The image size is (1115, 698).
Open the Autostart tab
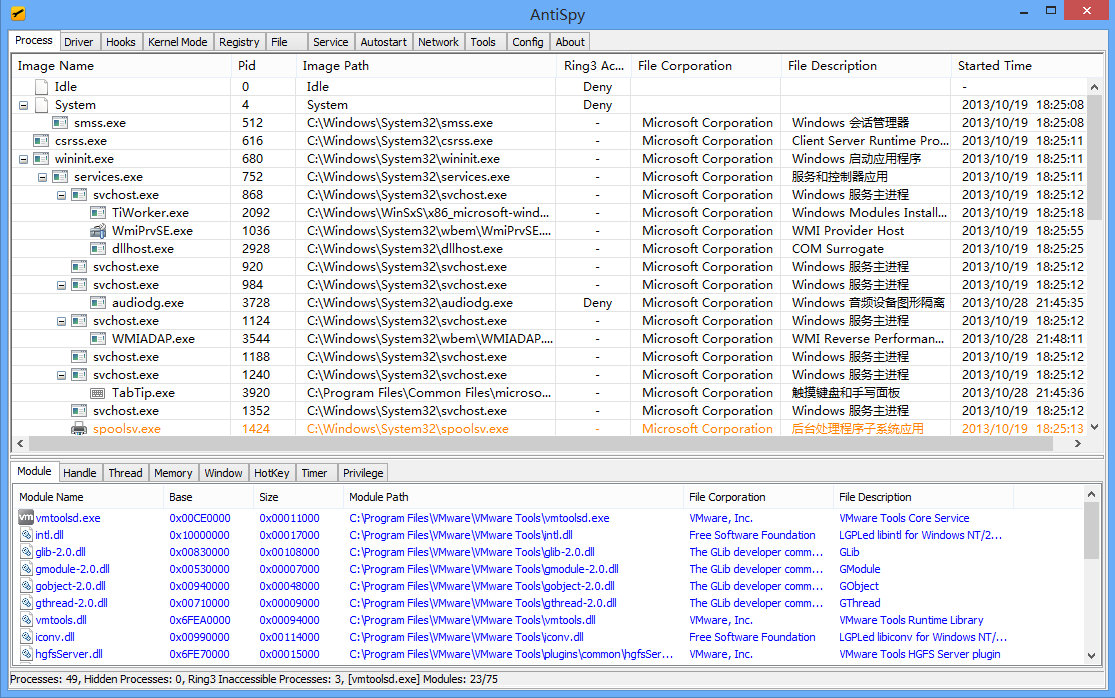[x=383, y=42]
